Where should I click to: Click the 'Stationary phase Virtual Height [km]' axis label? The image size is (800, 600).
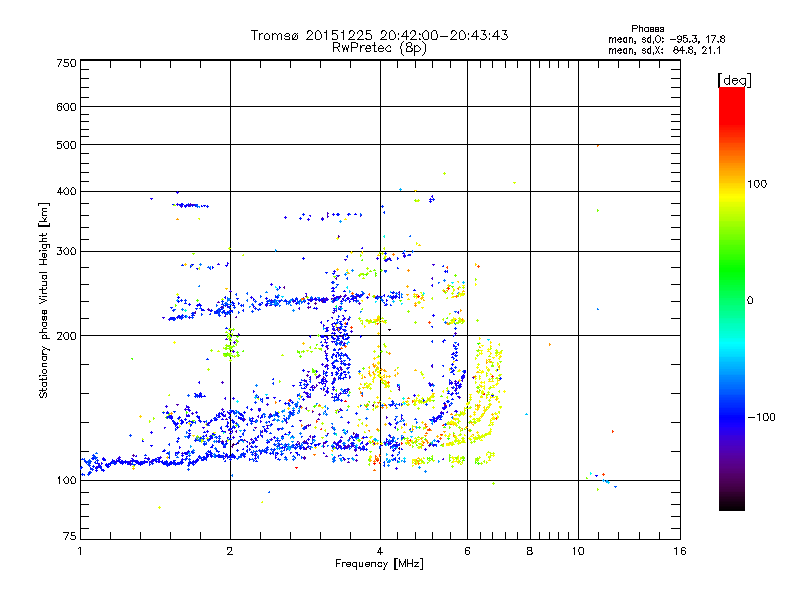pyautogui.click(x=44, y=301)
